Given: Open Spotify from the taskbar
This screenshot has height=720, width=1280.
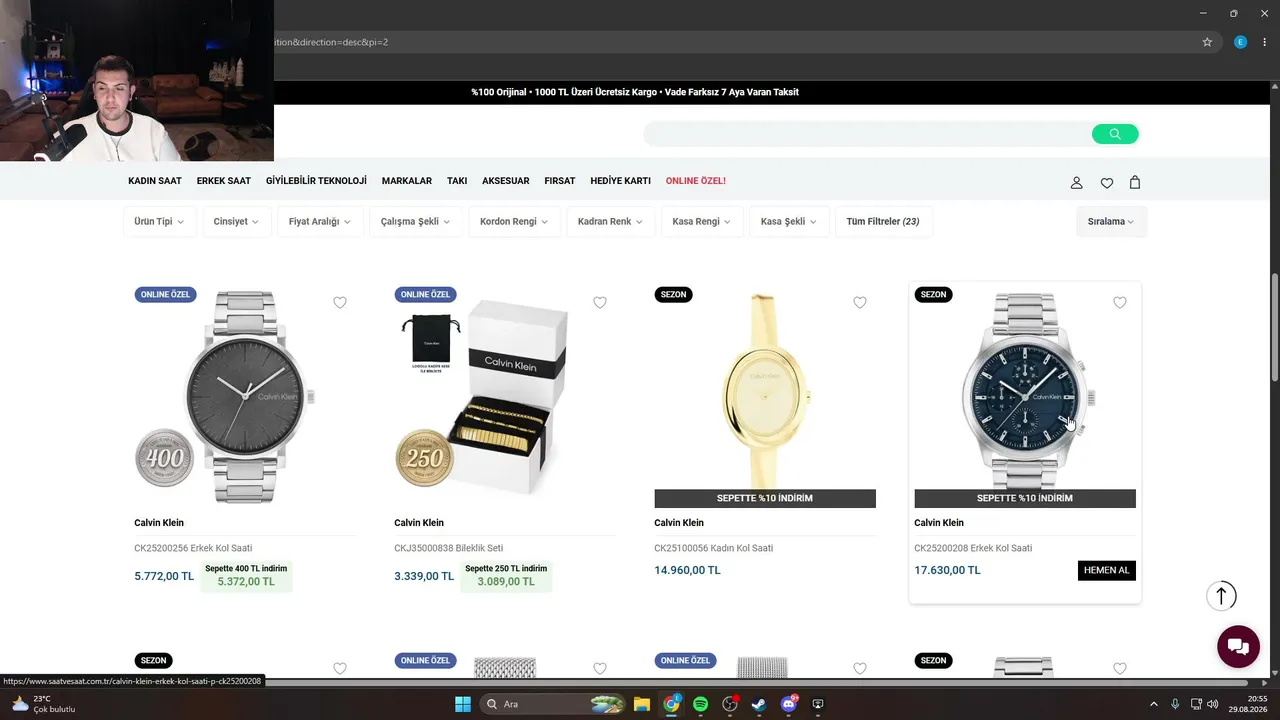Looking at the screenshot, I should pyautogui.click(x=700, y=704).
